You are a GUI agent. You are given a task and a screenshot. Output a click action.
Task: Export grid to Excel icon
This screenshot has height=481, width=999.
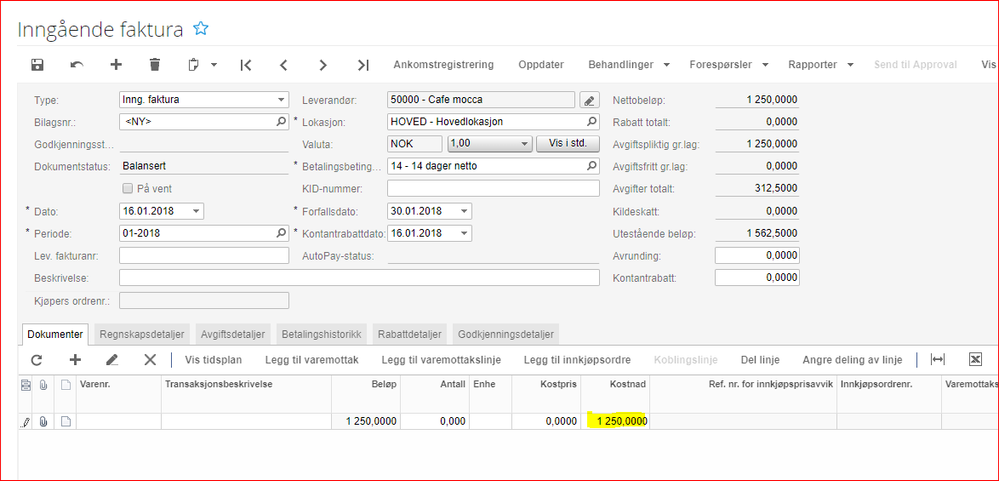tap(975, 360)
